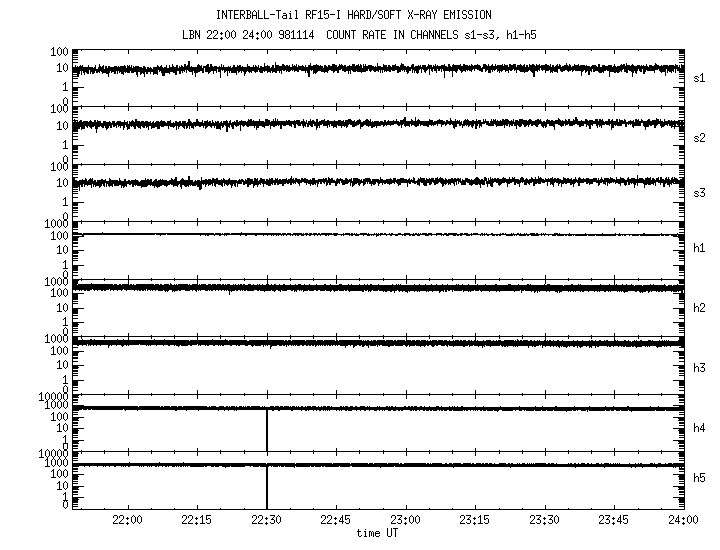This screenshot has width=720, height=550.
Task: Click the INTERBALL-Tail RF15-I plot title
Action: [x=367, y=15]
